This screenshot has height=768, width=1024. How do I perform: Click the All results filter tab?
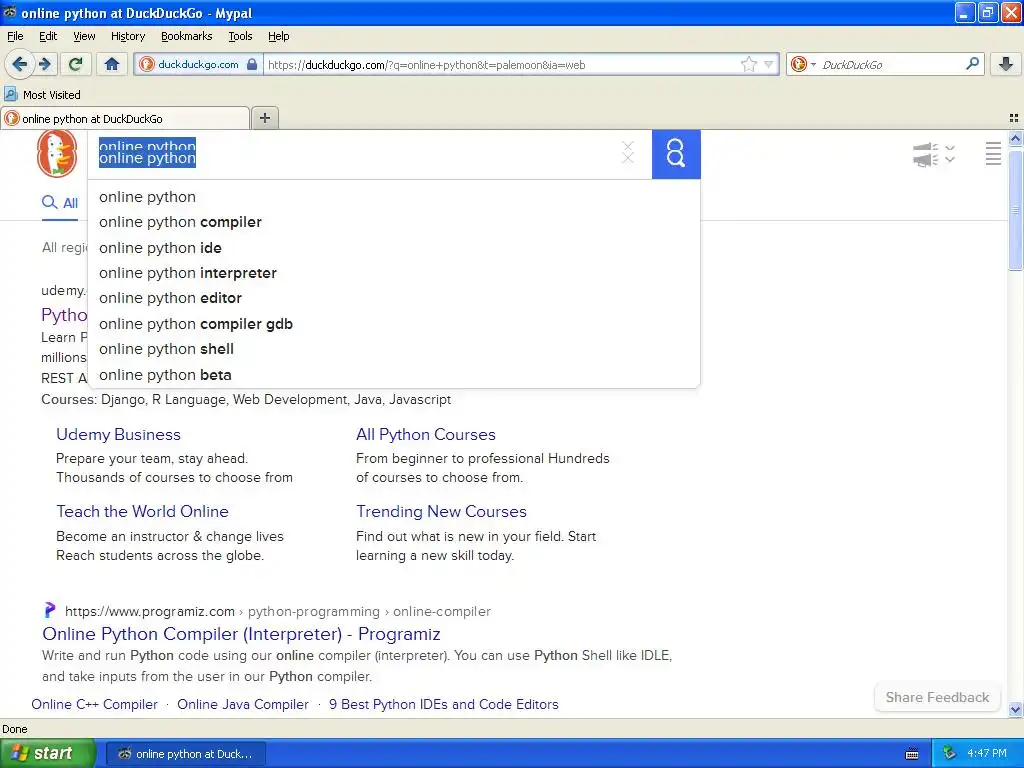[x=60, y=203]
